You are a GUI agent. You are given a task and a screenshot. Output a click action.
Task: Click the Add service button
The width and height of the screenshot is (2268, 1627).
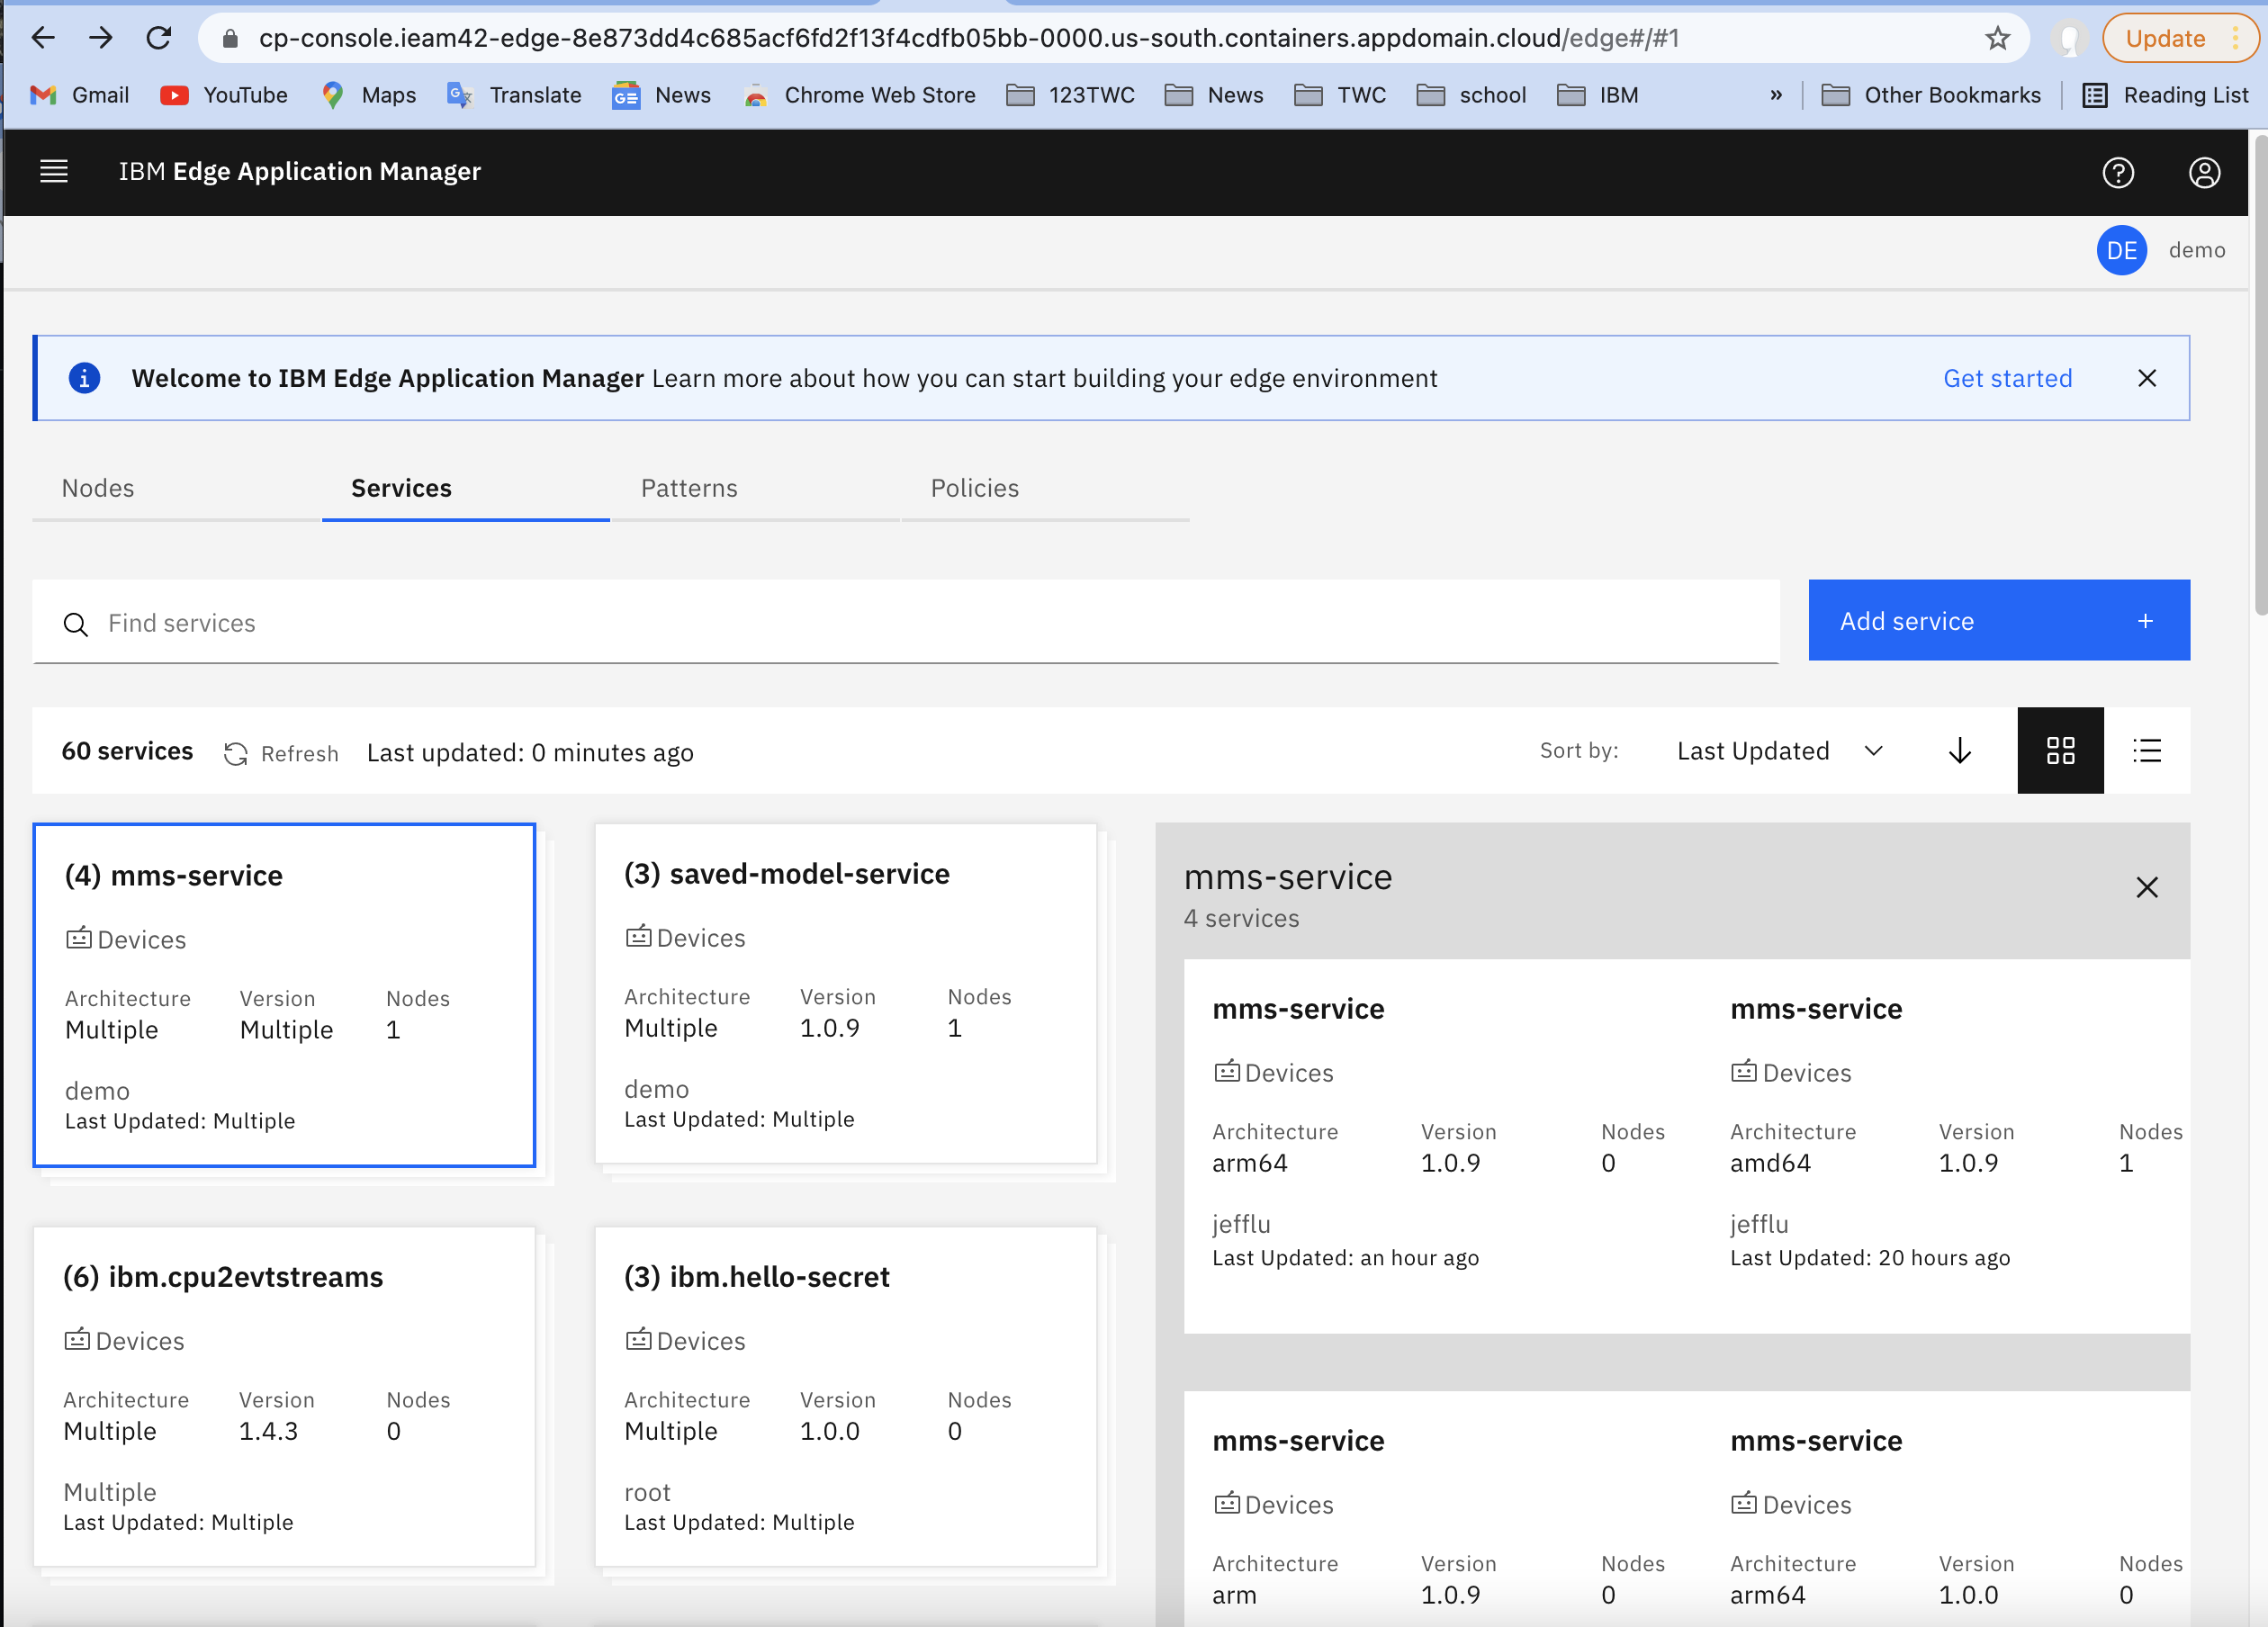(x=1998, y=620)
